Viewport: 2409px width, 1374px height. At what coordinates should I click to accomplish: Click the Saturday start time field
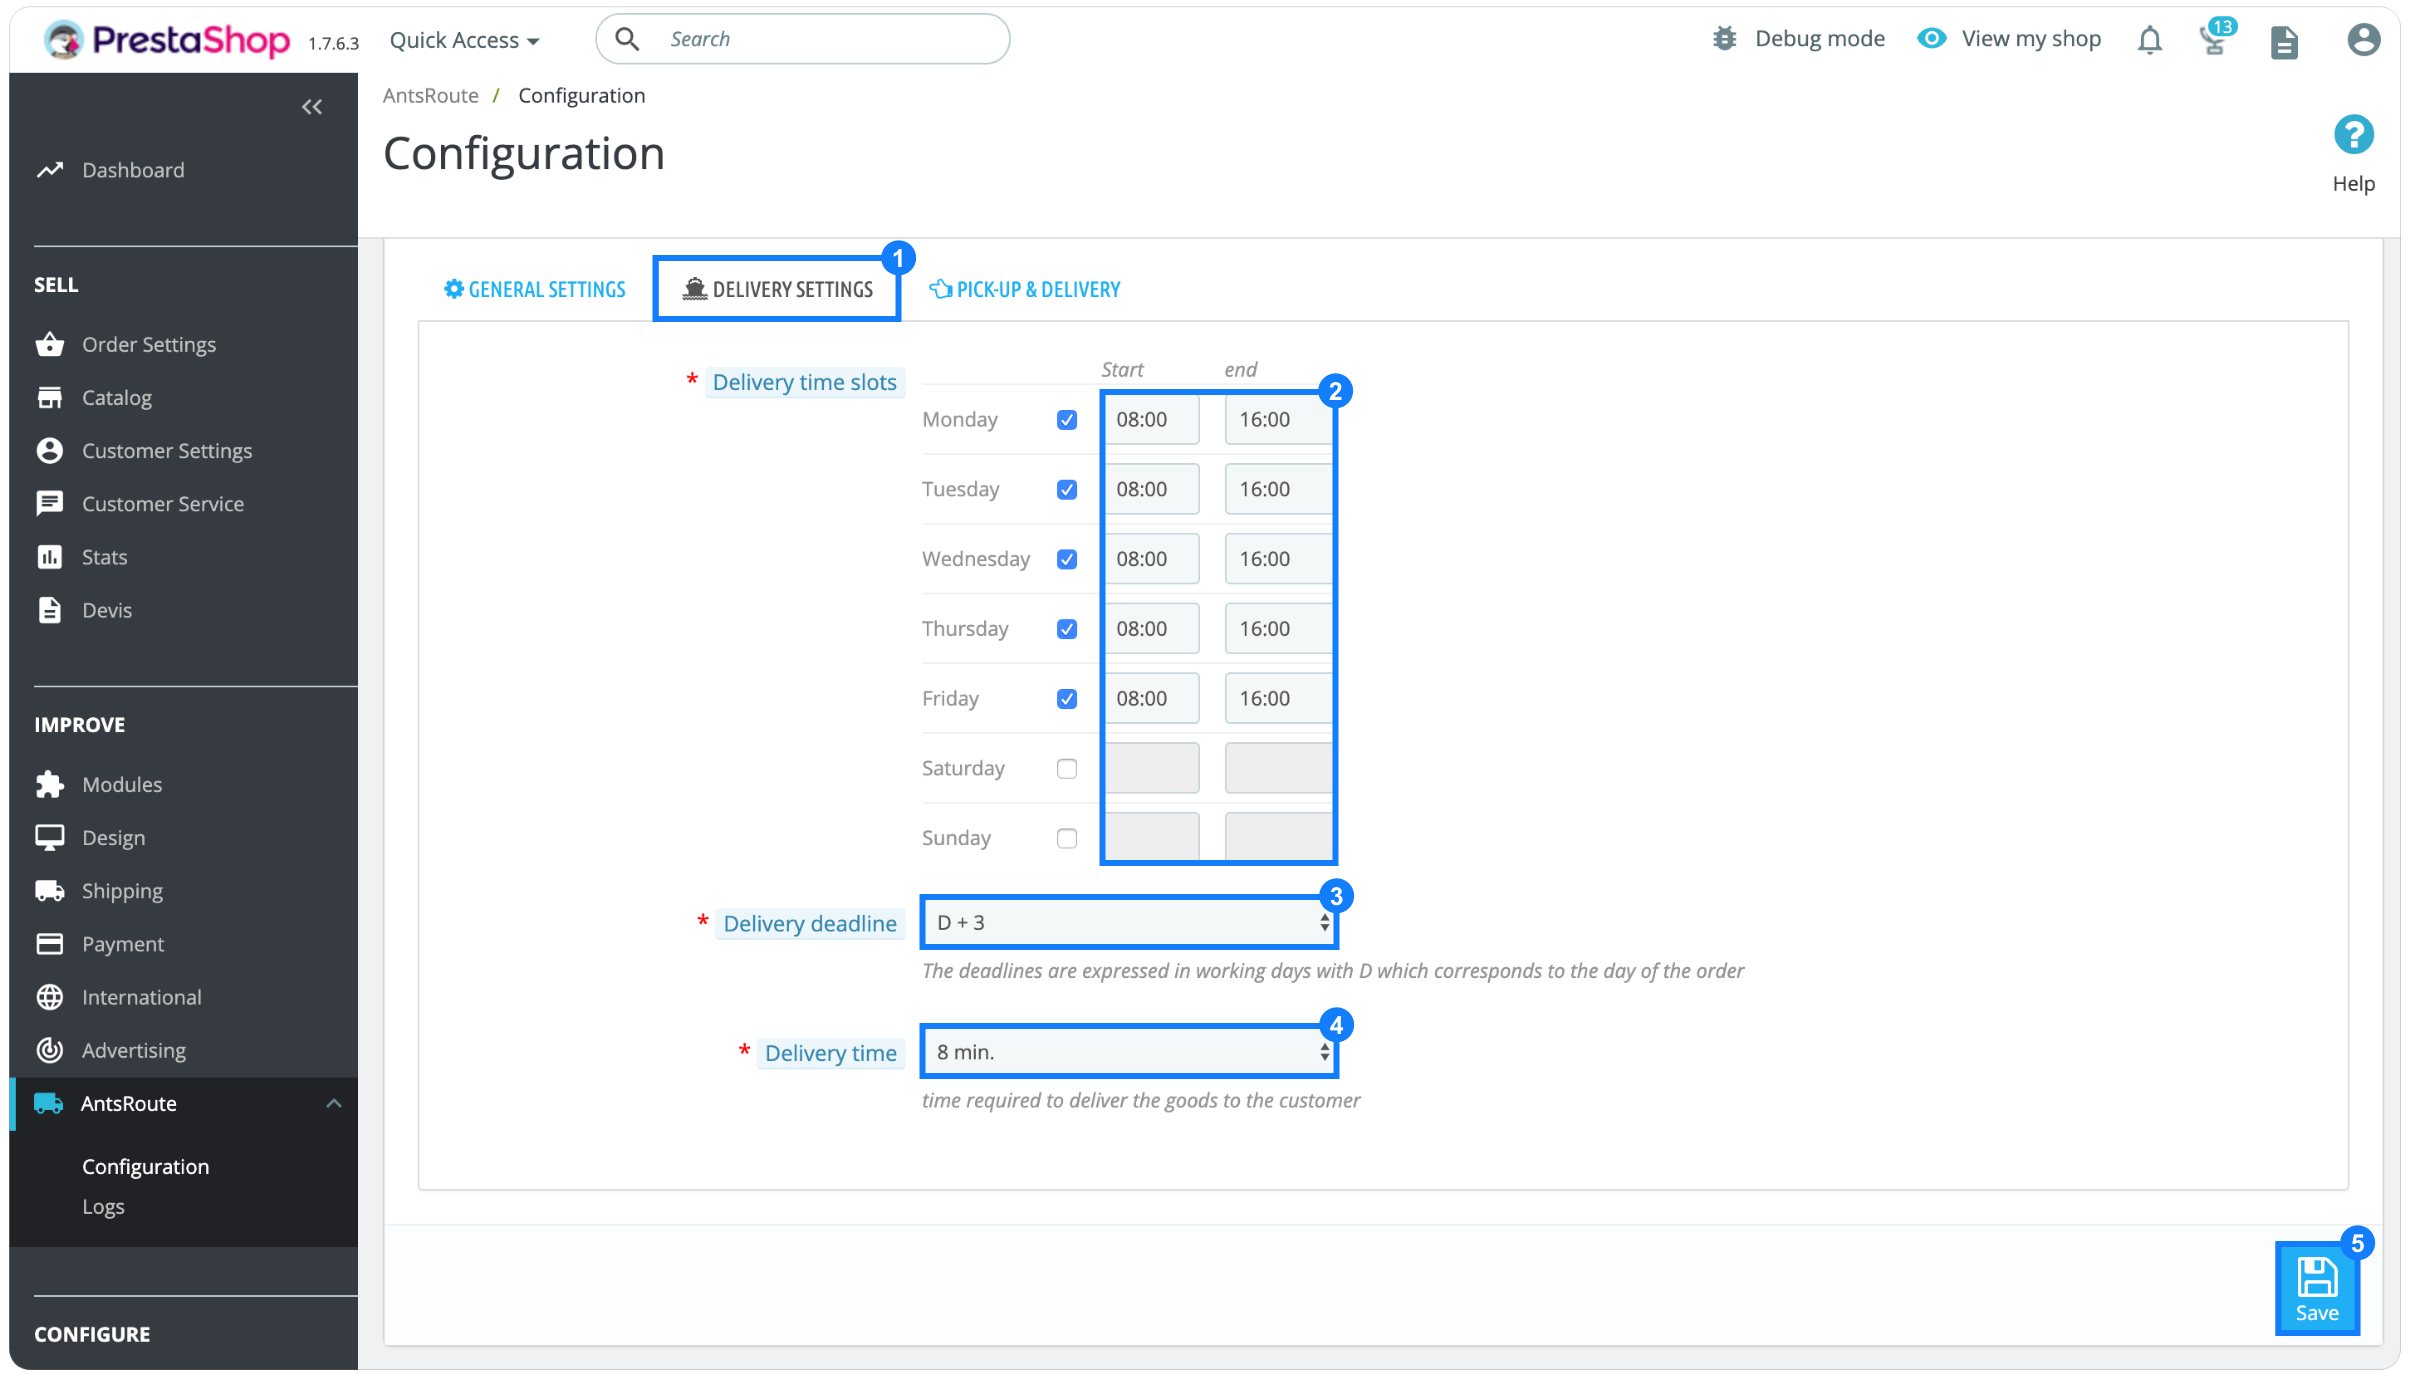click(x=1152, y=769)
